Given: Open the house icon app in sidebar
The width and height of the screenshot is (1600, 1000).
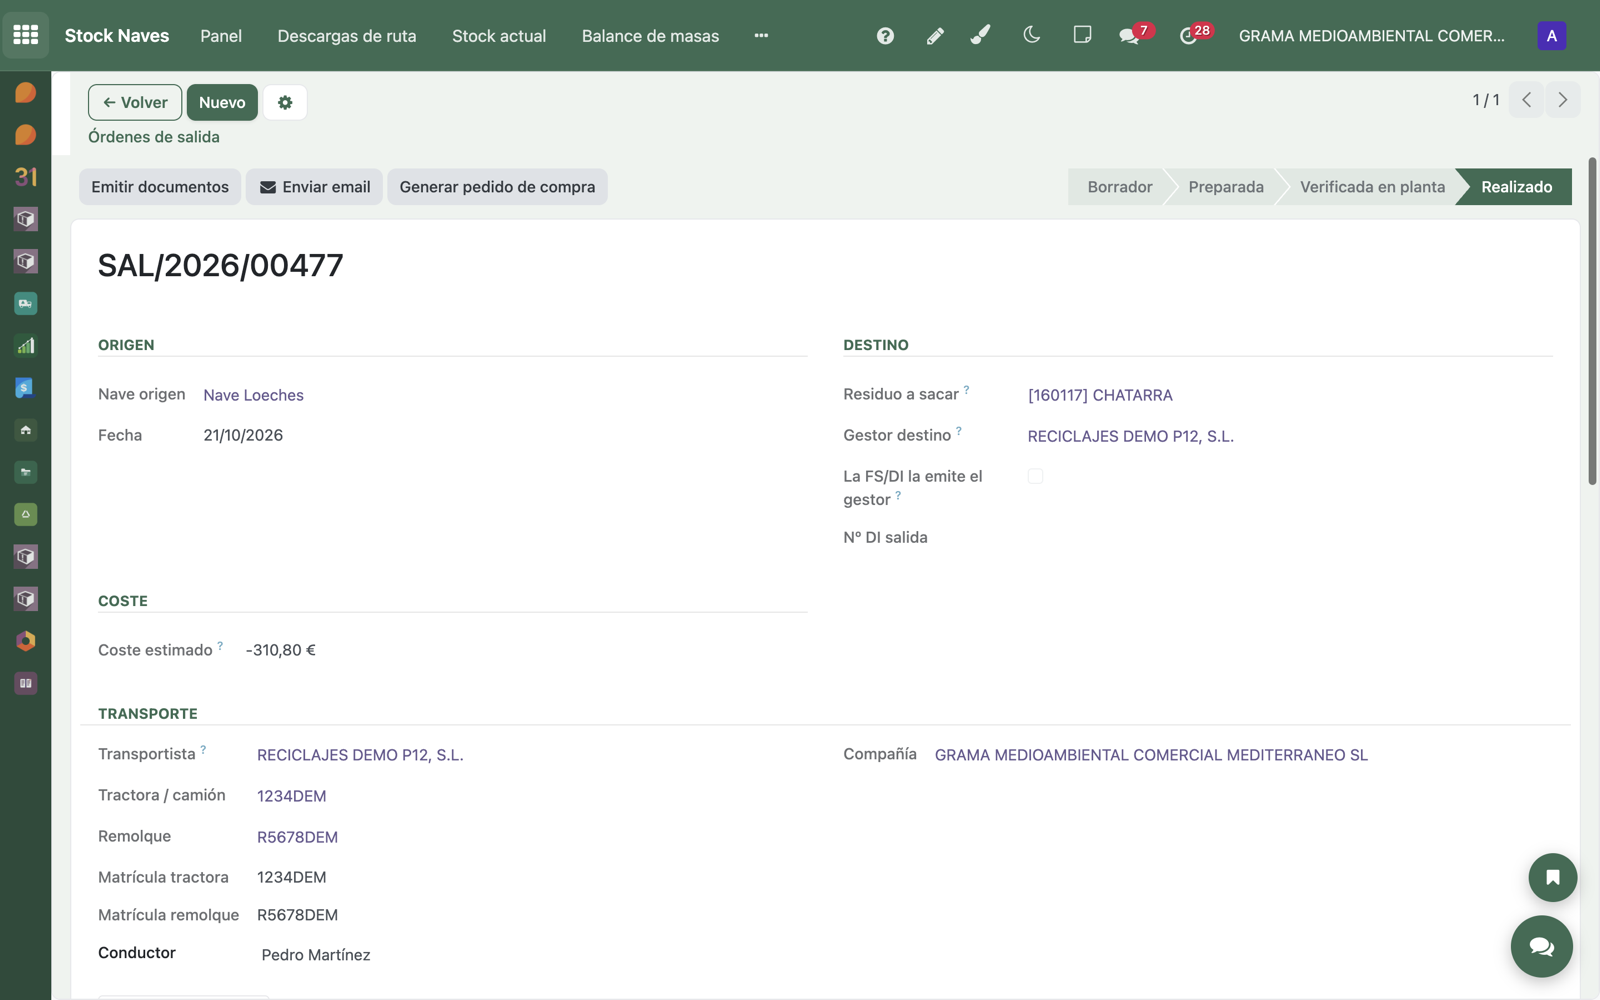Looking at the screenshot, I should [x=26, y=430].
